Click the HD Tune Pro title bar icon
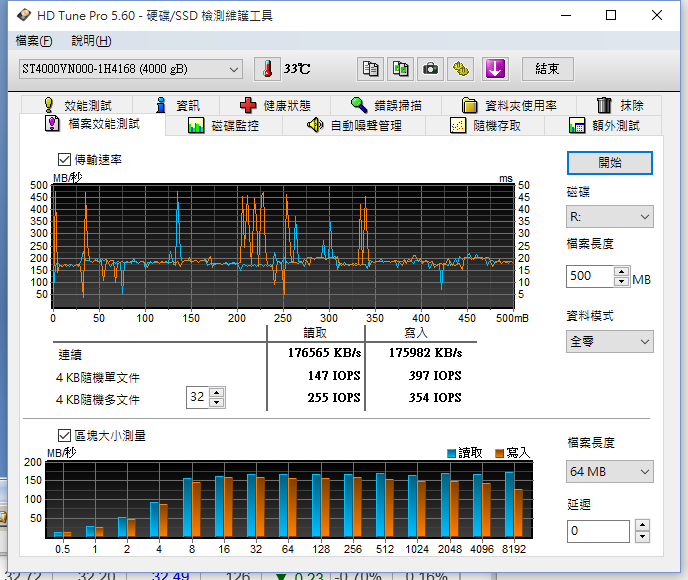Viewport: 688px width, 580px height. pyautogui.click(x=24, y=15)
